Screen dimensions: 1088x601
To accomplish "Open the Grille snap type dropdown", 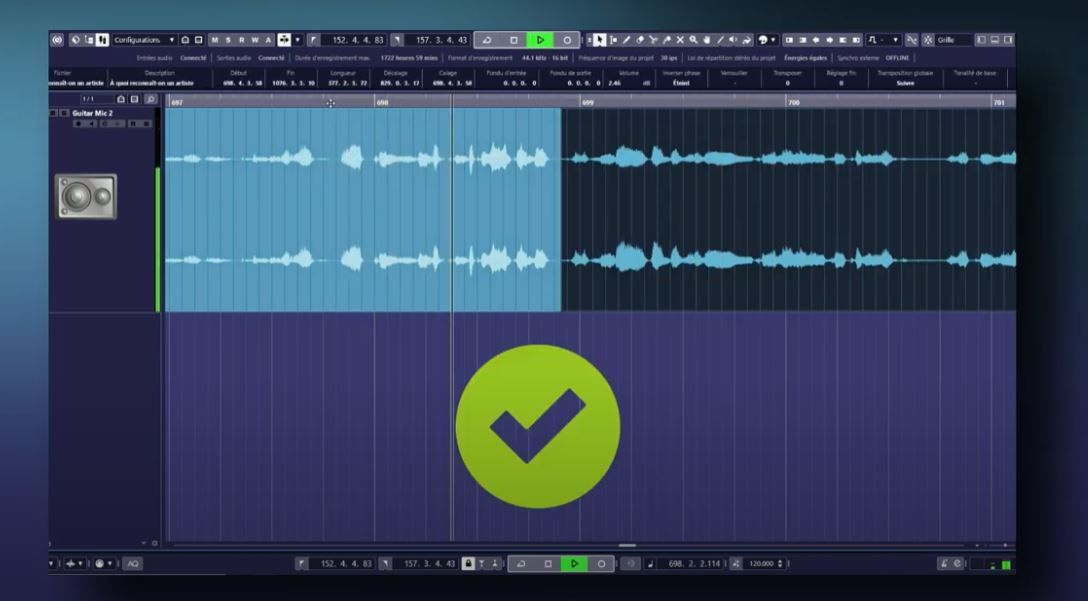I will coord(954,40).
